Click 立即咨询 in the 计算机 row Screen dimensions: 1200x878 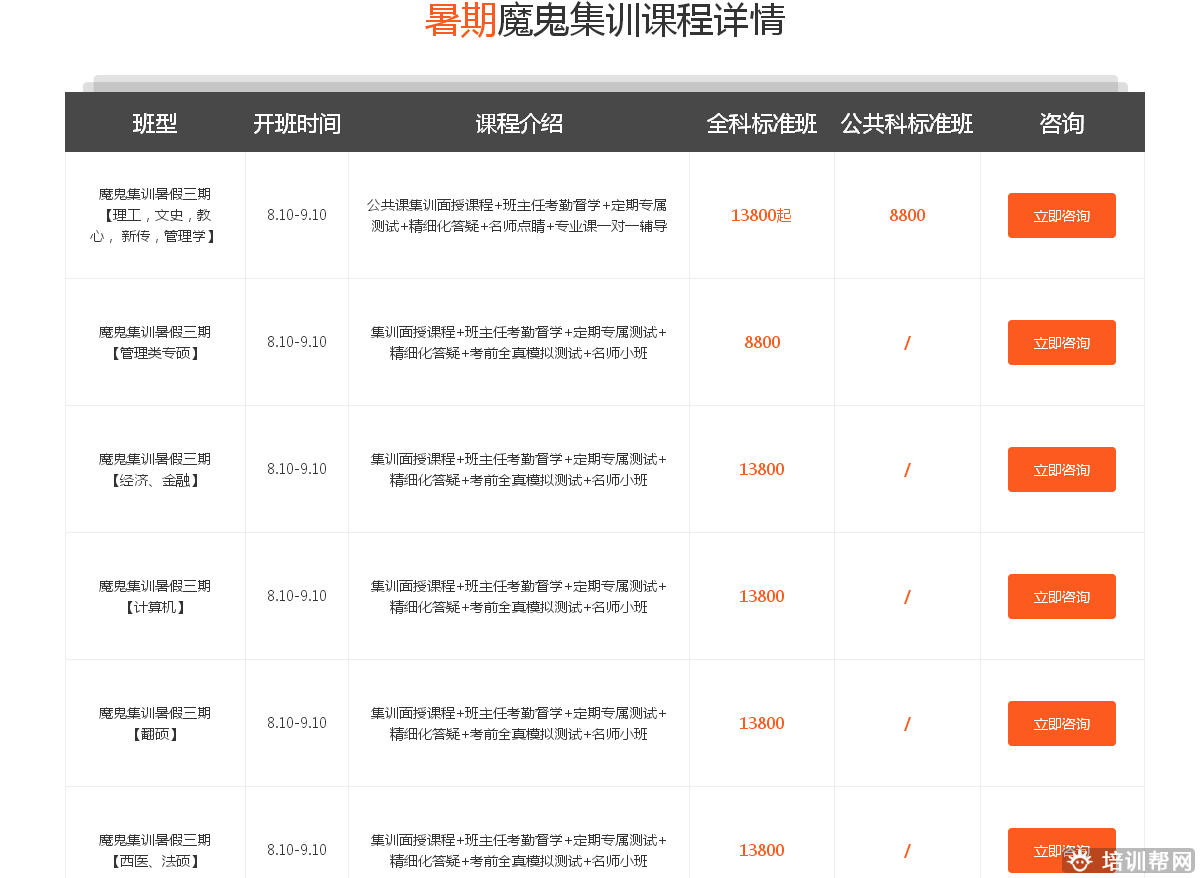[x=1061, y=596]
